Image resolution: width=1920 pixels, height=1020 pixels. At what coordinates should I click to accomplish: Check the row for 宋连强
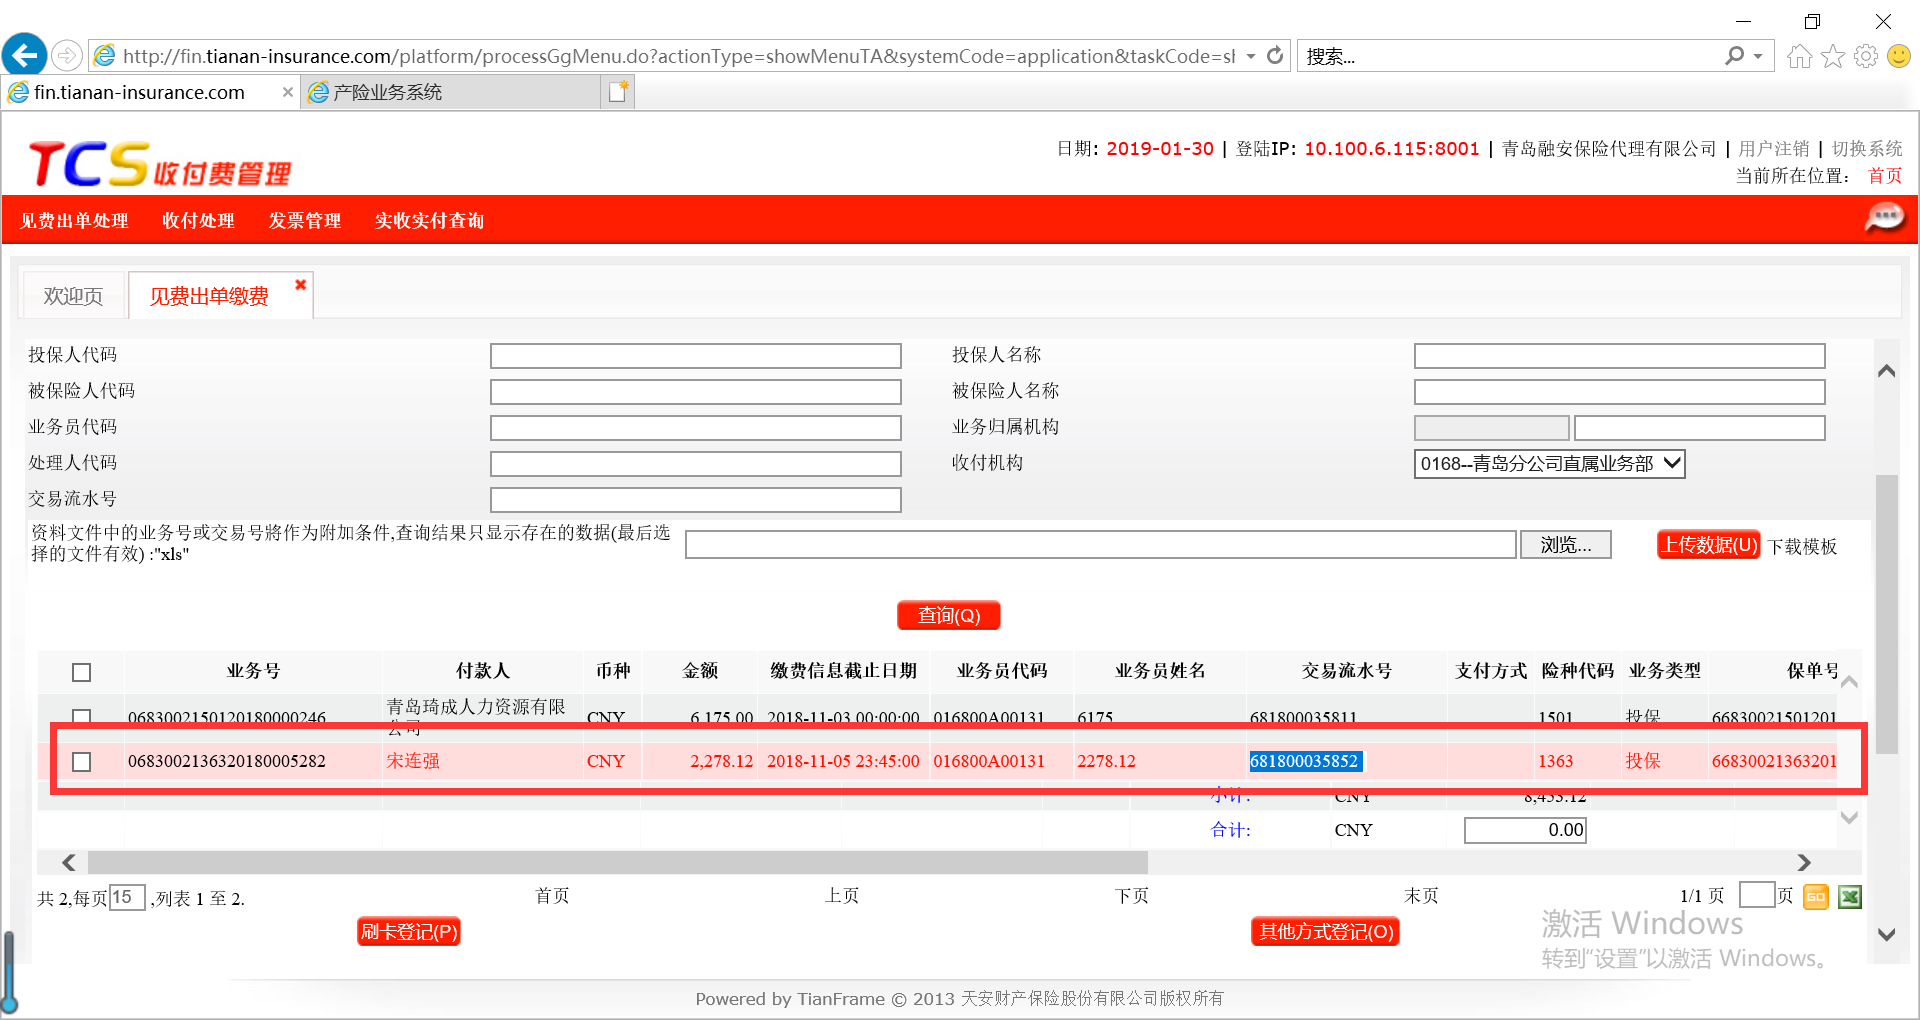pyautogui.click(x=82, y=762)
